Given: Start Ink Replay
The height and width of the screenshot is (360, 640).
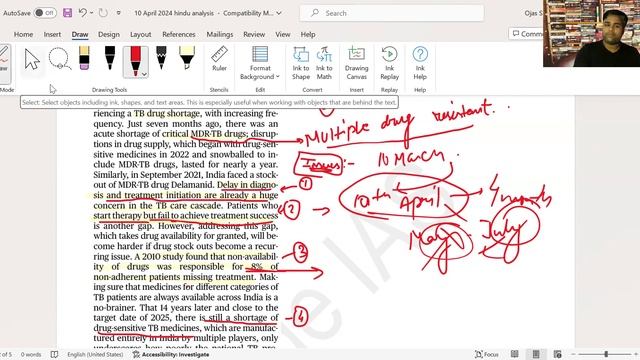Looking at the screenshot, I should coord(389,63).
